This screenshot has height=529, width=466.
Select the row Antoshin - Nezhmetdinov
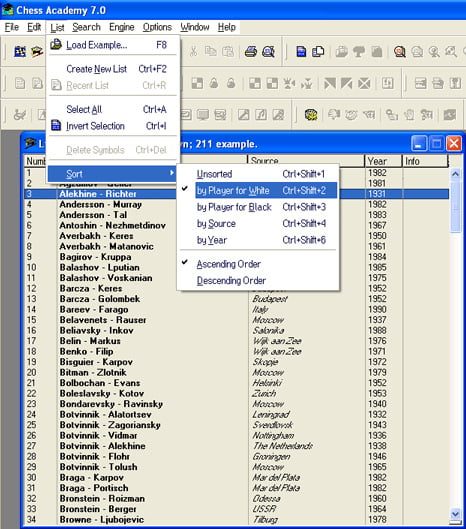point(236,225)
